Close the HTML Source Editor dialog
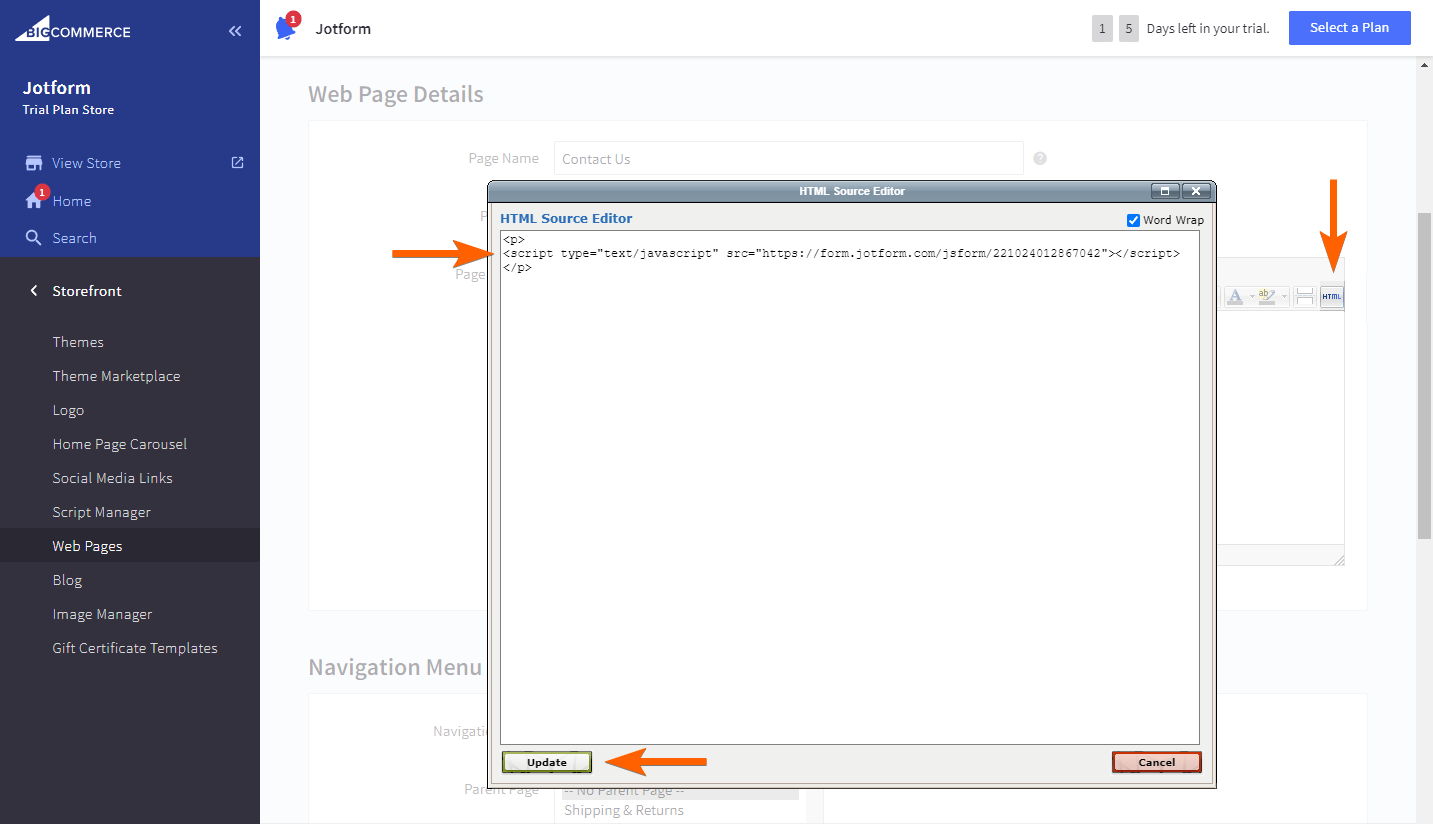This screenshot has height=824, width=1433. pyautogui.click(x=1196, y=191)
